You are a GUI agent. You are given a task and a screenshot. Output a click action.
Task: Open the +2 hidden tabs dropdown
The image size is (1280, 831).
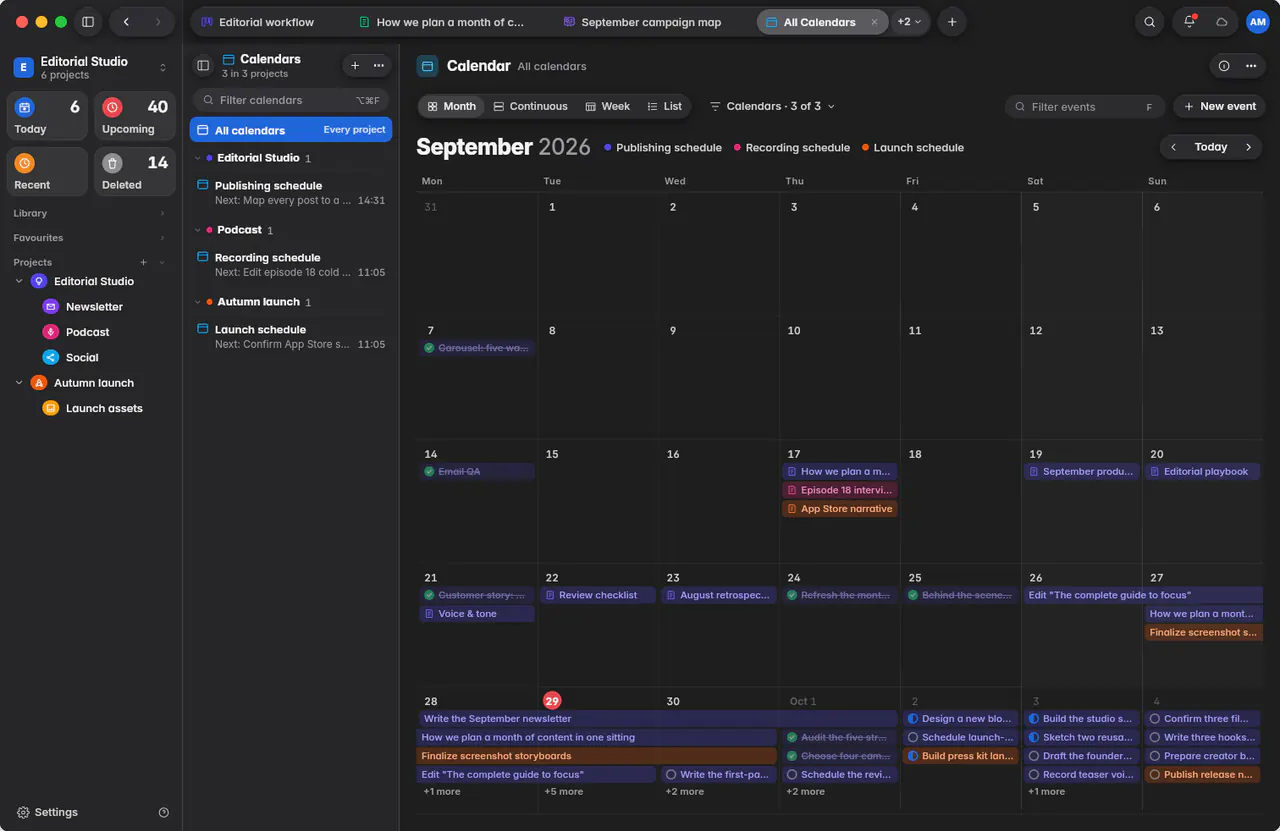pos(909,22)
